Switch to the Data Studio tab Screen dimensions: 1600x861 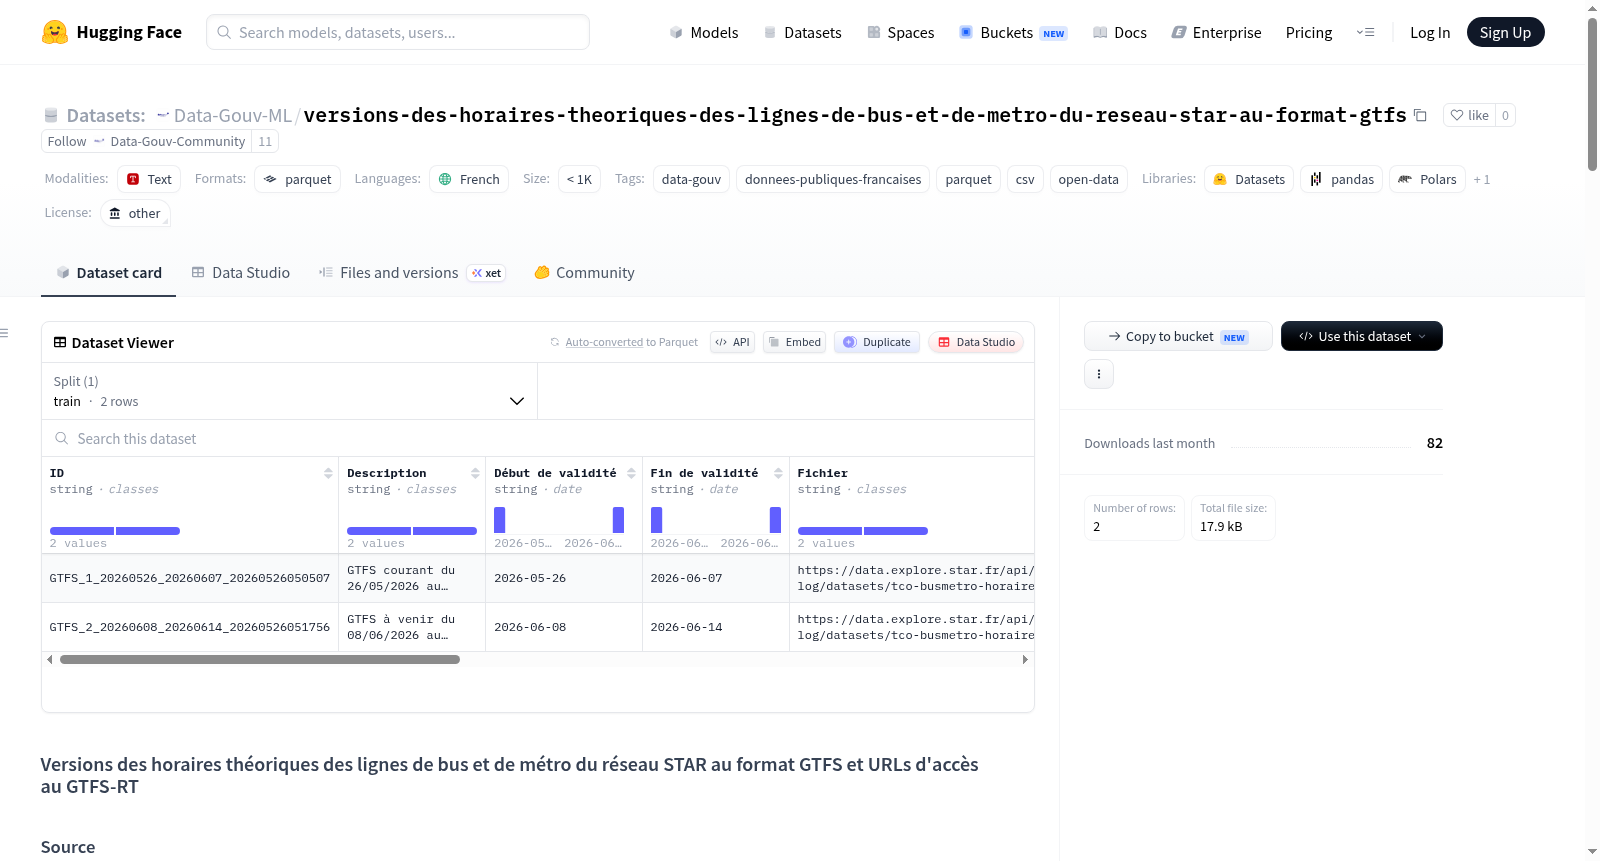[x=241, y=272]
